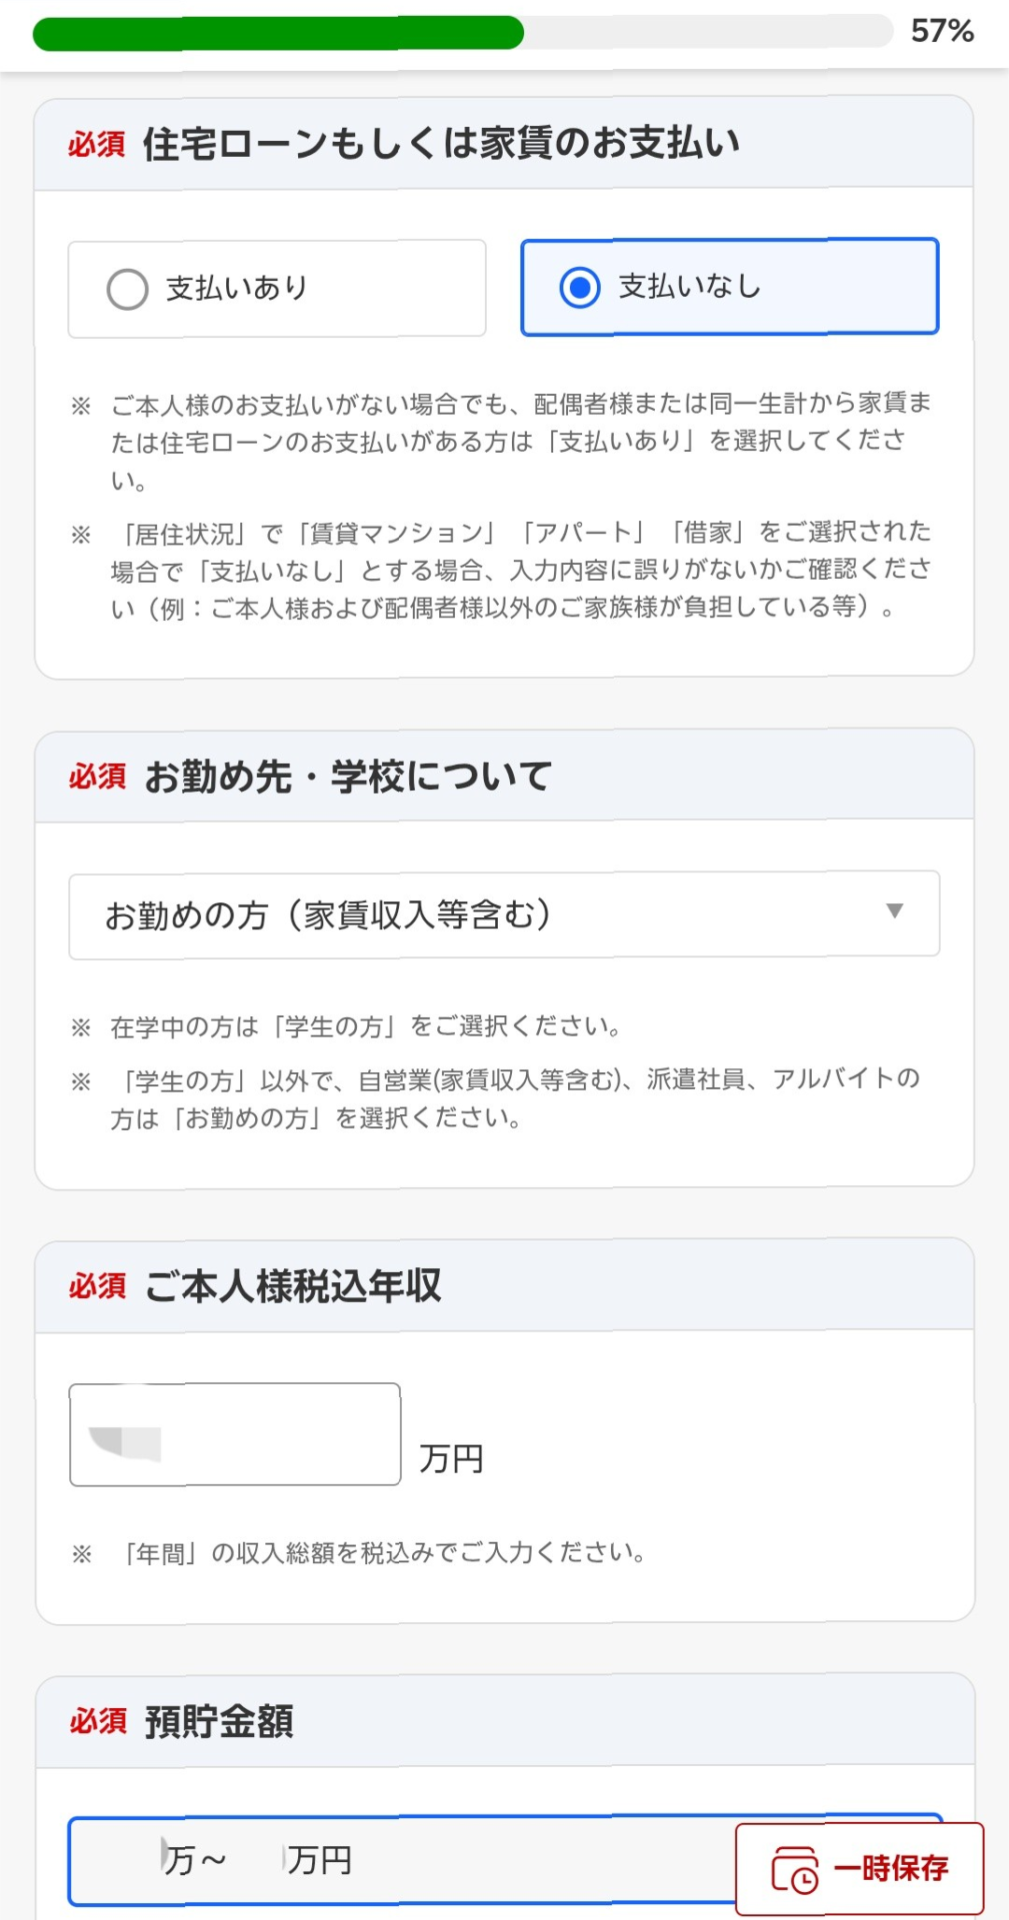Screen dimensions: 1009x1920
Task: Click the 預貯金額 section header
Action: click(x=219, y=1722)
